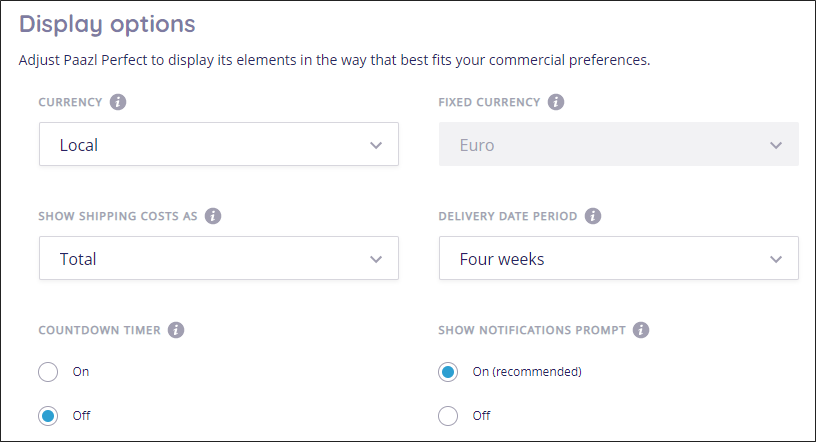Open the Currency dropdown showing Local

219,144
